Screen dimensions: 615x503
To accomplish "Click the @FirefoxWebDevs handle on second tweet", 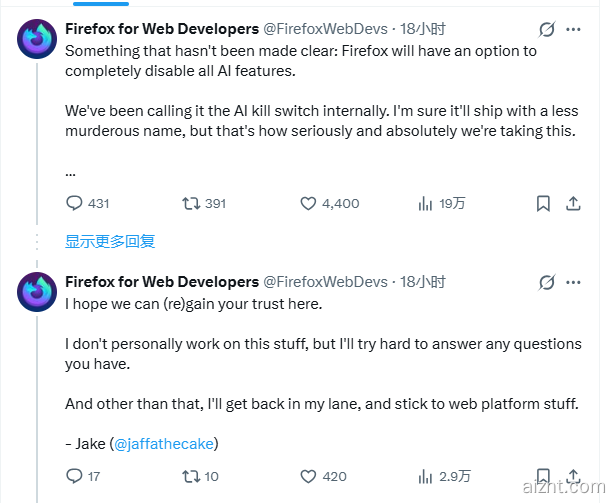I will pos(325,281).
